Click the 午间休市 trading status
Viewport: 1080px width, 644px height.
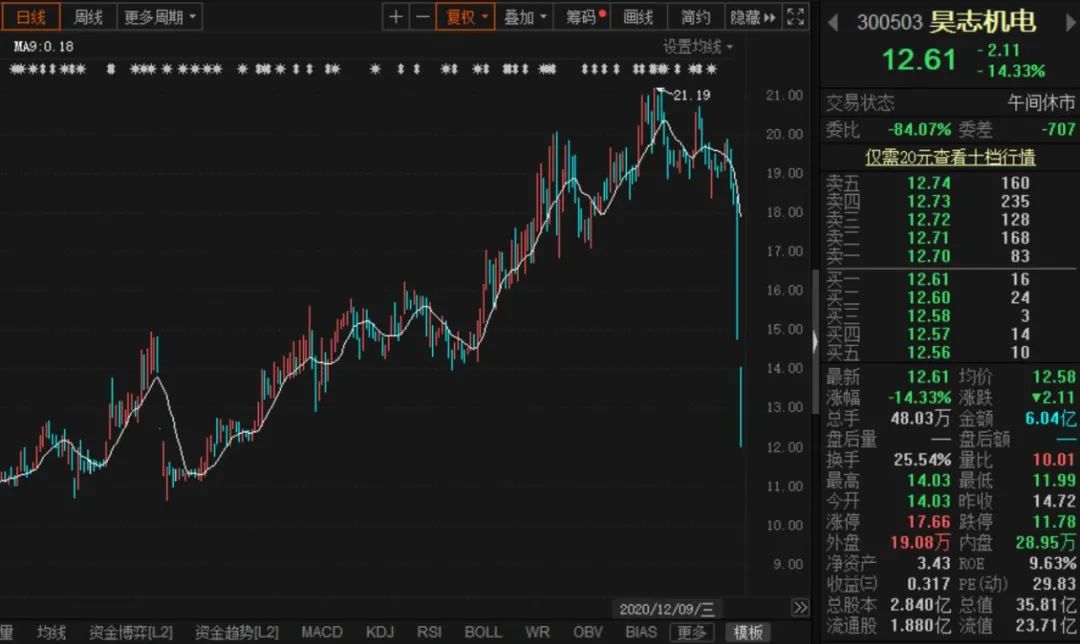1041,103
